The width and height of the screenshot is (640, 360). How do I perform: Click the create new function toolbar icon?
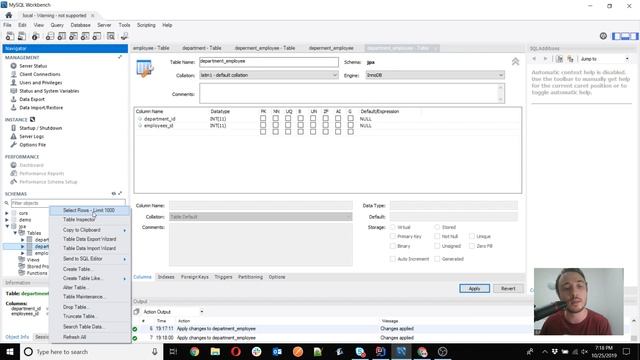click(x=97, y=36)
